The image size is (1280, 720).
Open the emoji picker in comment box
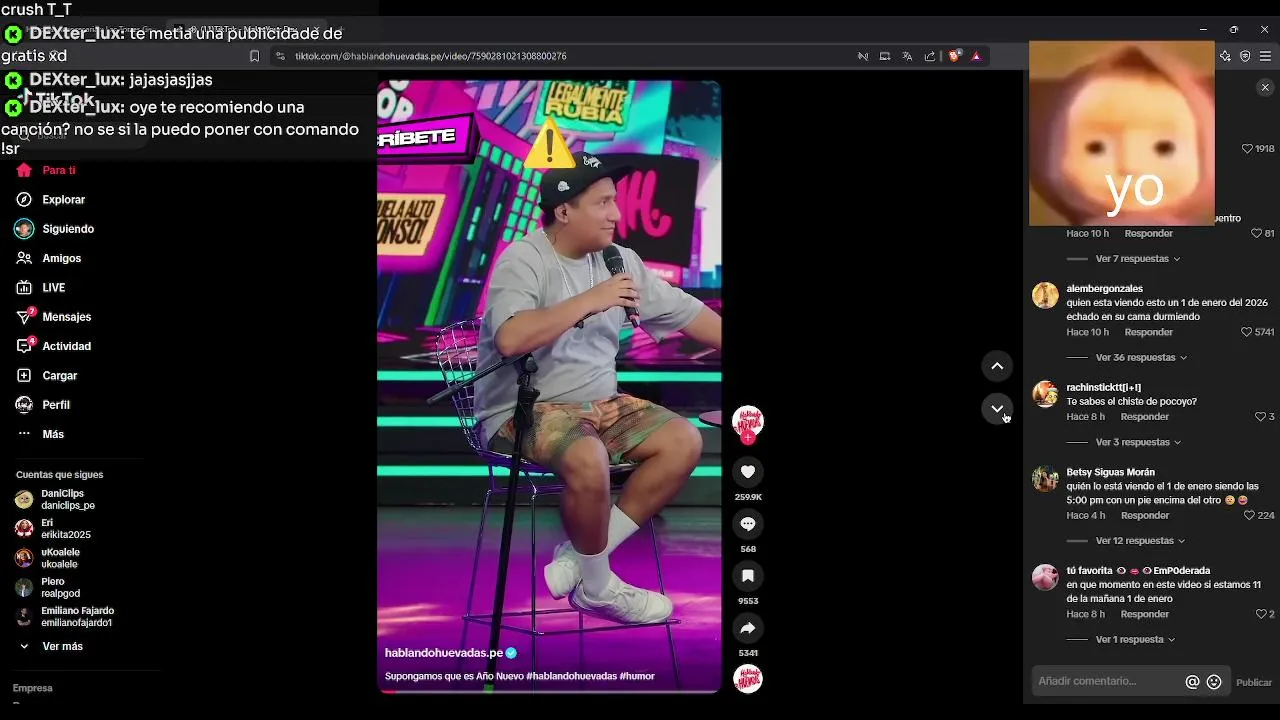point(1214,682)
